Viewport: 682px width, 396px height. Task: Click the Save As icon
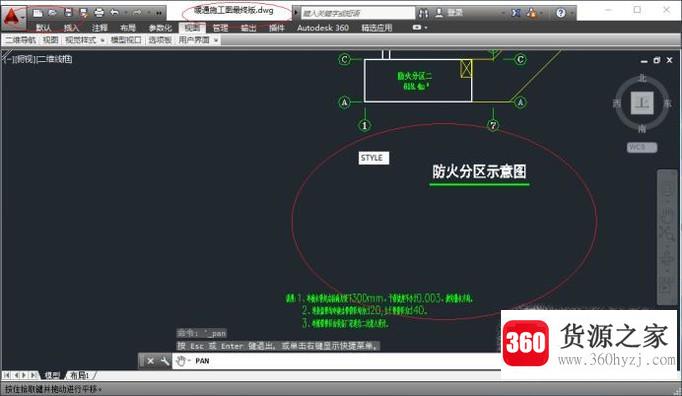[84, 13]
